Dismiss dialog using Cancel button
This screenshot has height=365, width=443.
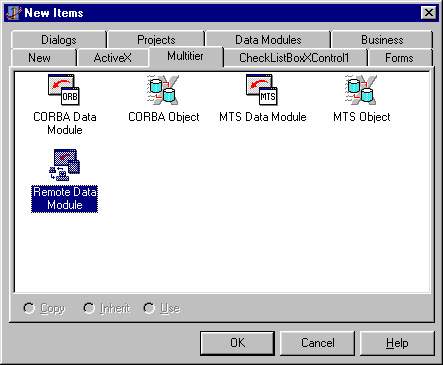317,343
